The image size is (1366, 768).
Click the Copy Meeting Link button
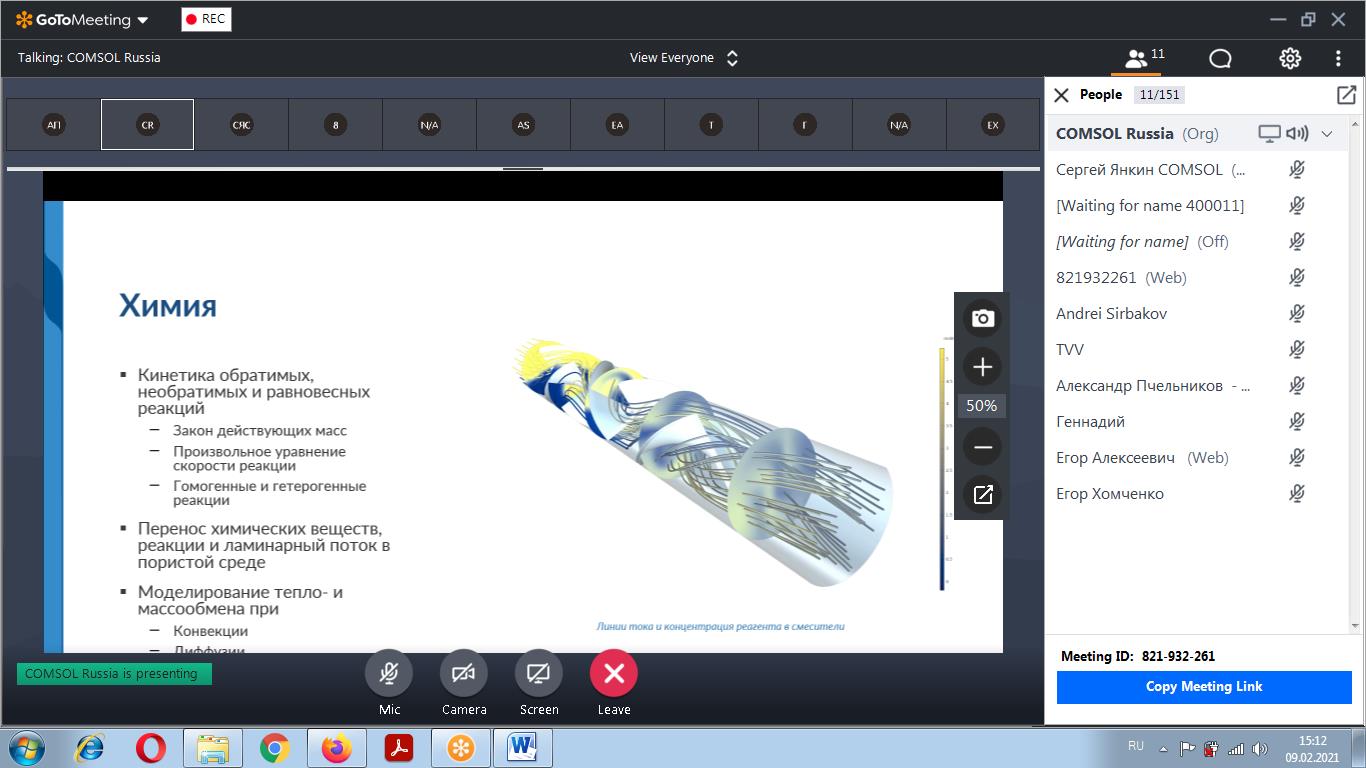tap(1204, 687)
